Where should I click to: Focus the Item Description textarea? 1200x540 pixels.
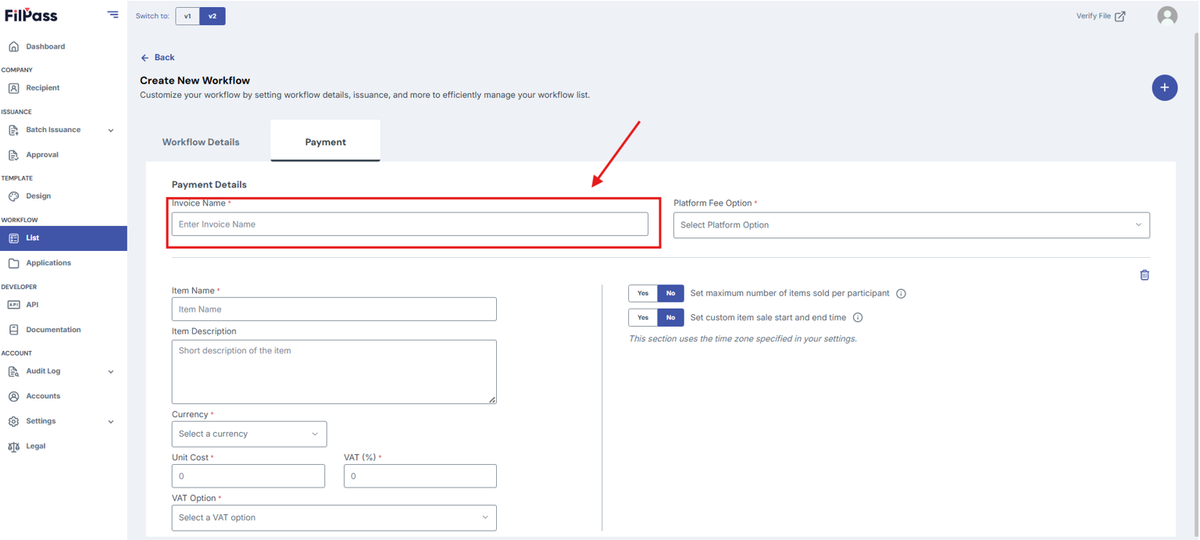tap(334, 372)
